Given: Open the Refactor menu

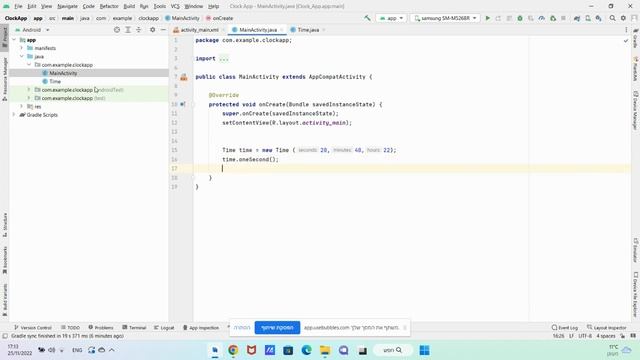Looking at the screenshot, I should coord(109,6).
